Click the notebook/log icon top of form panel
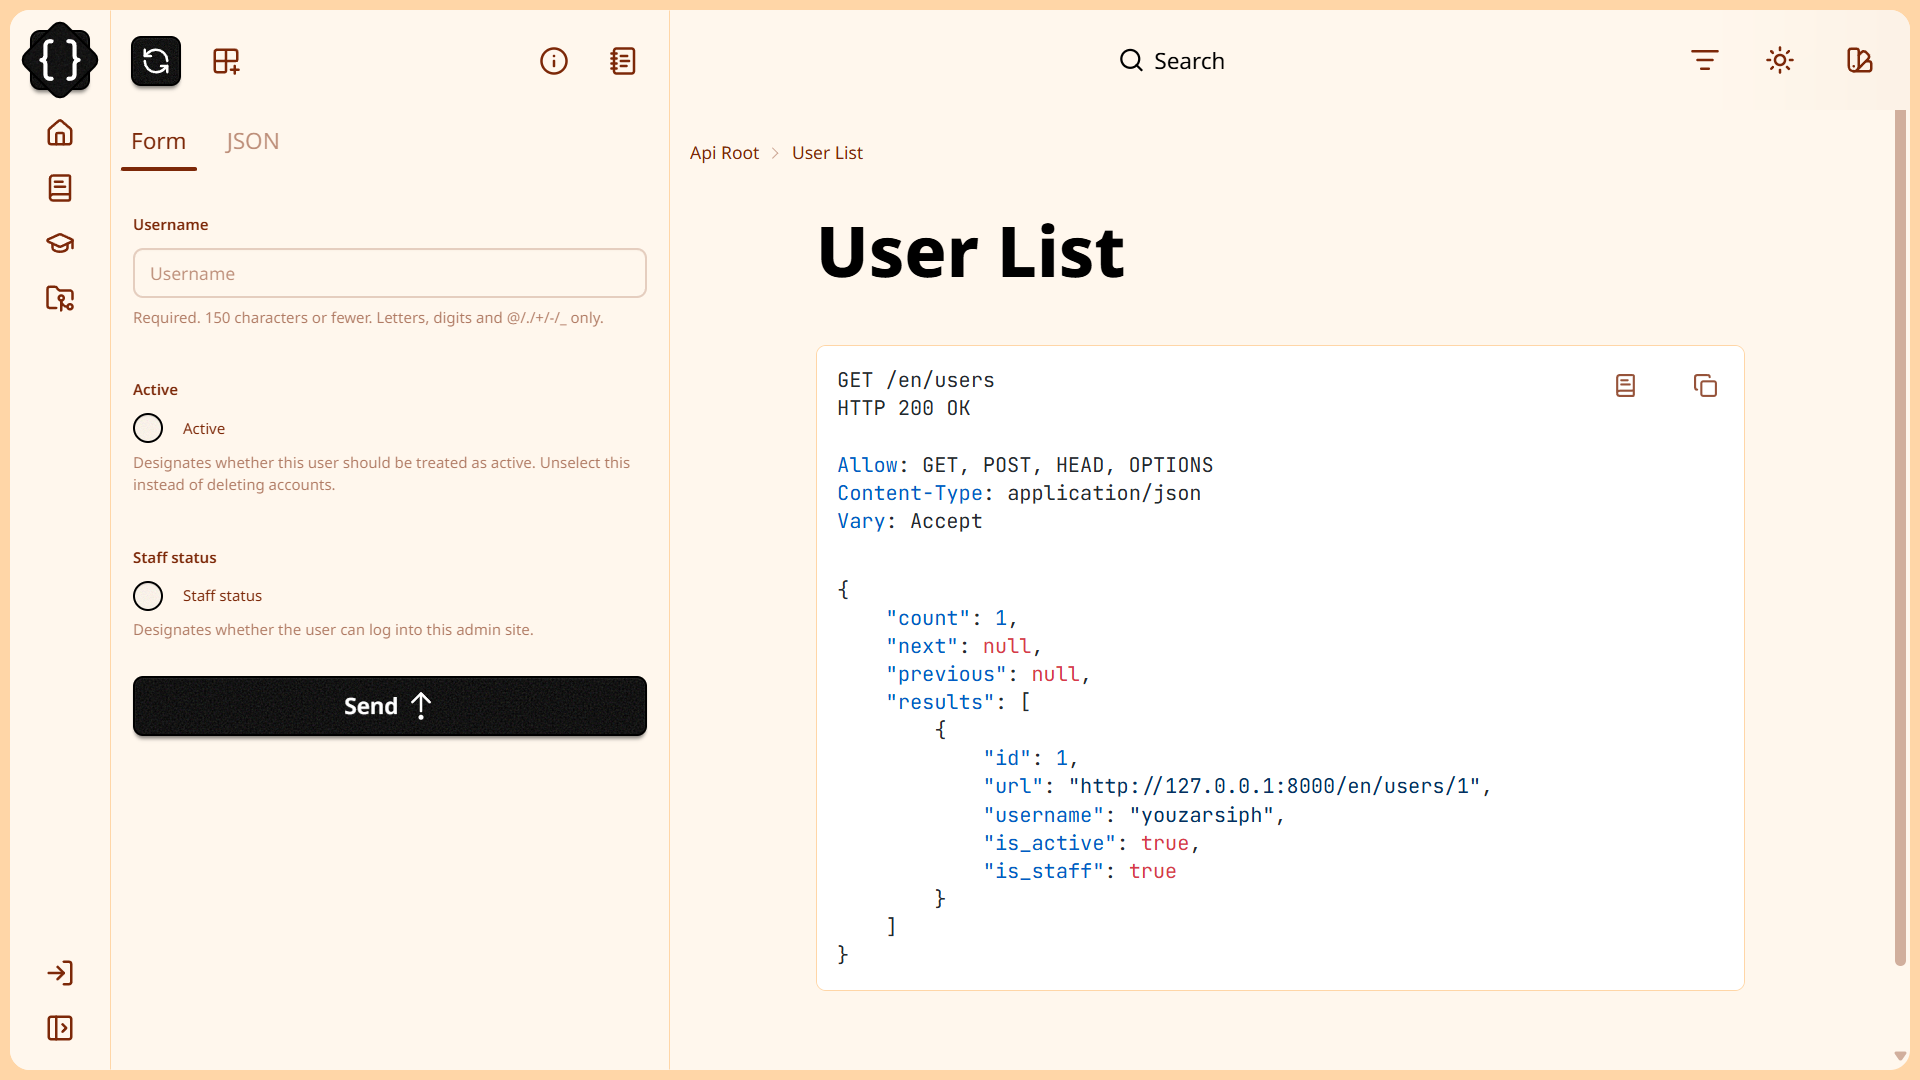 click(x=623, y=61)
